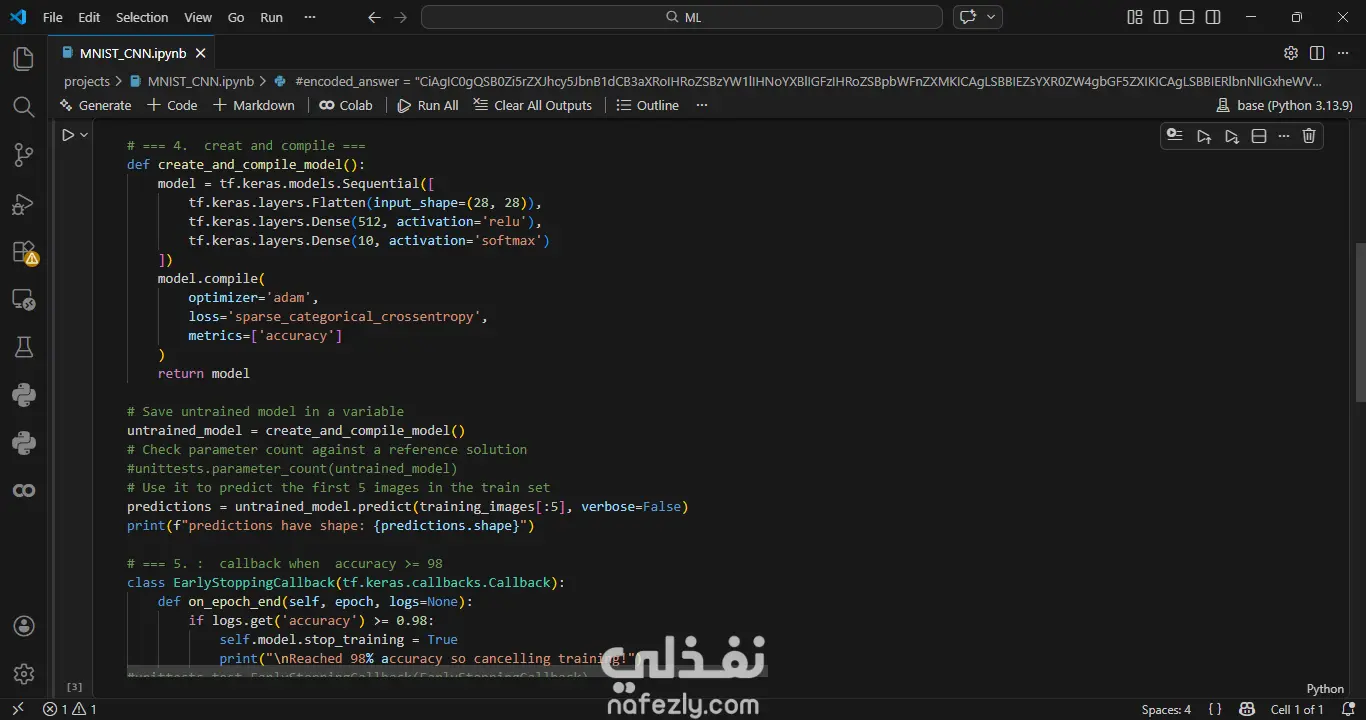Viewport: 1366px width, 720px height.
Task: Click Clear All Outputs
Action: (x=533, y=105)
